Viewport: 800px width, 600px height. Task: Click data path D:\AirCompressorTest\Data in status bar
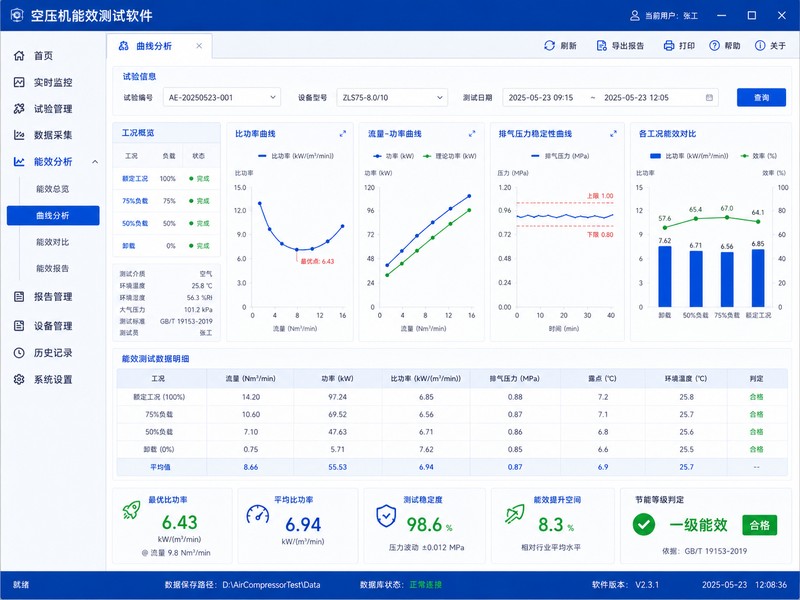271,585
